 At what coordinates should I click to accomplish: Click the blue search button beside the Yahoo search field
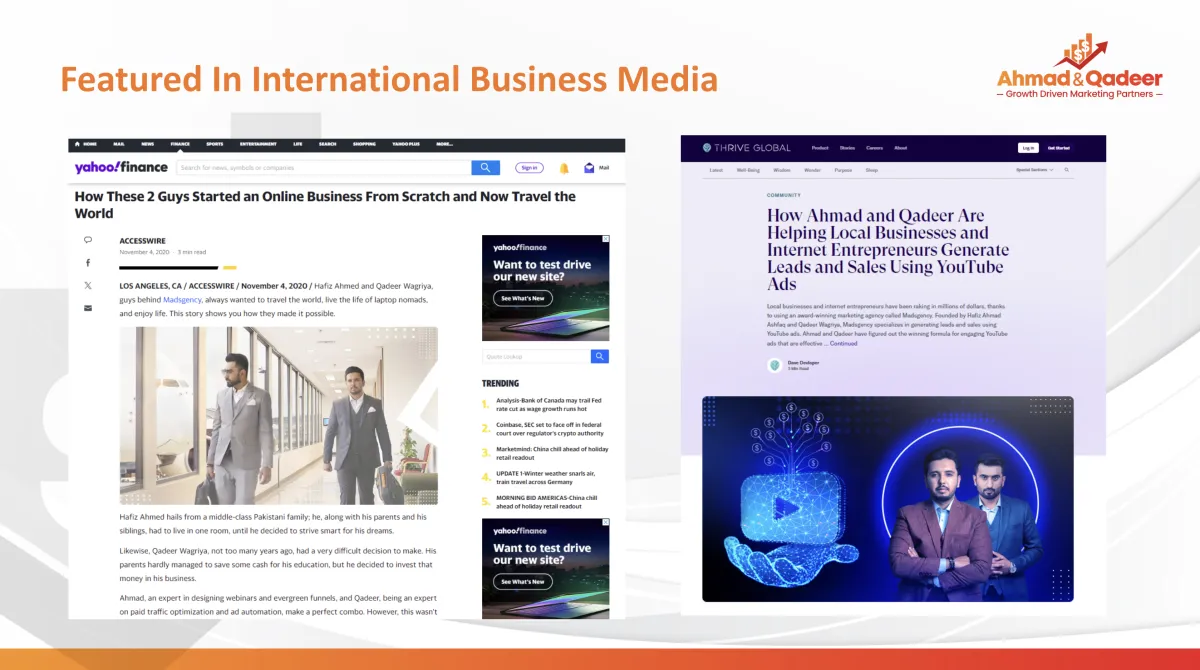tap(485, 168)
